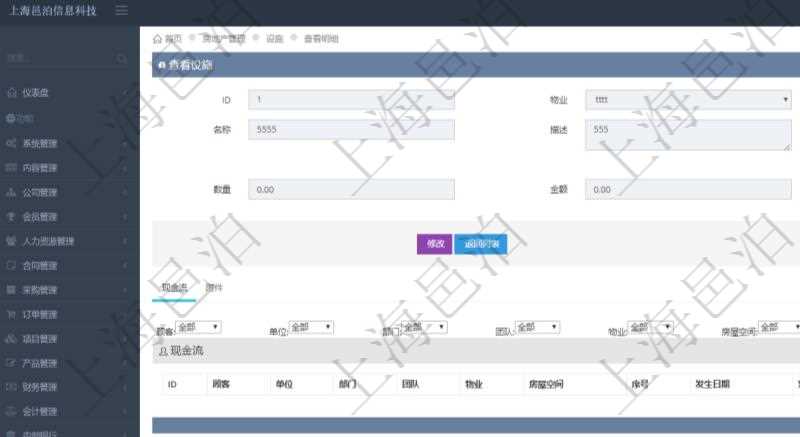Click the 会员管理 sidebar icon
800x437 pixels.
(11, 216)
